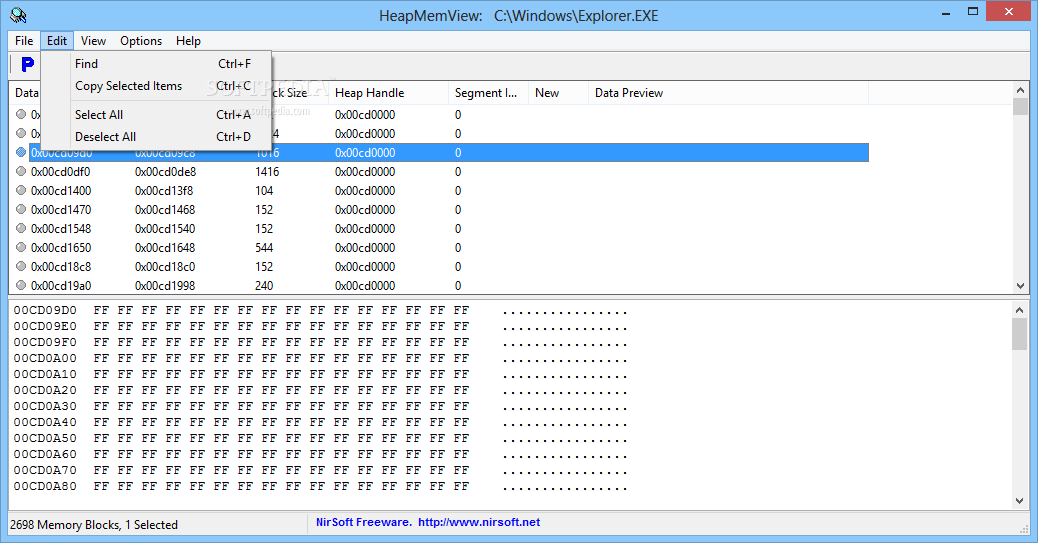Open the Help menu
The image size is (1038, 543).
(188, 40)
